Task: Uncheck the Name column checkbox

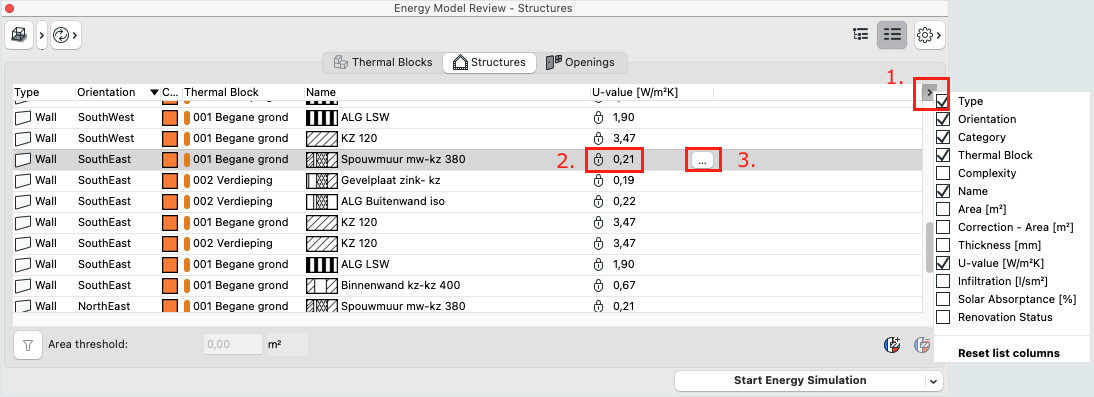Action: coord(943,191)
